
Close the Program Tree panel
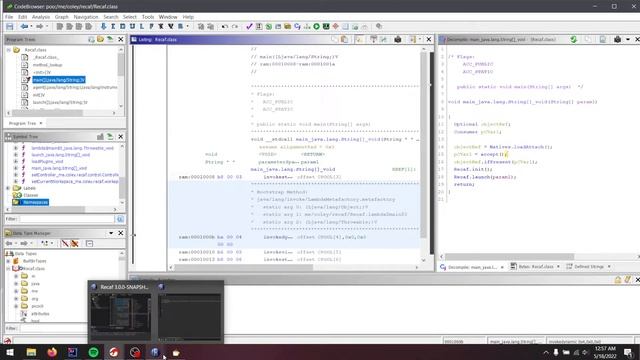point(120,39)
